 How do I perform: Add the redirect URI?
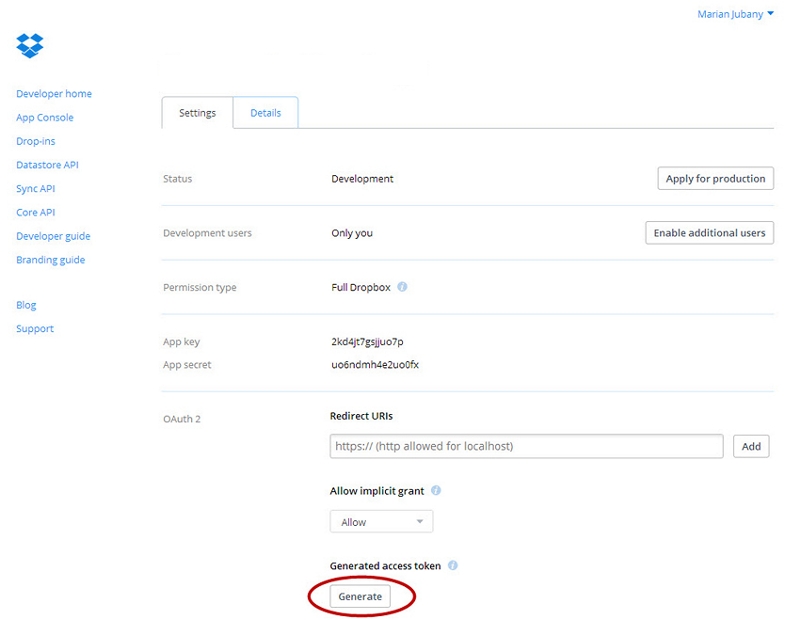click(x=751, y=446)
